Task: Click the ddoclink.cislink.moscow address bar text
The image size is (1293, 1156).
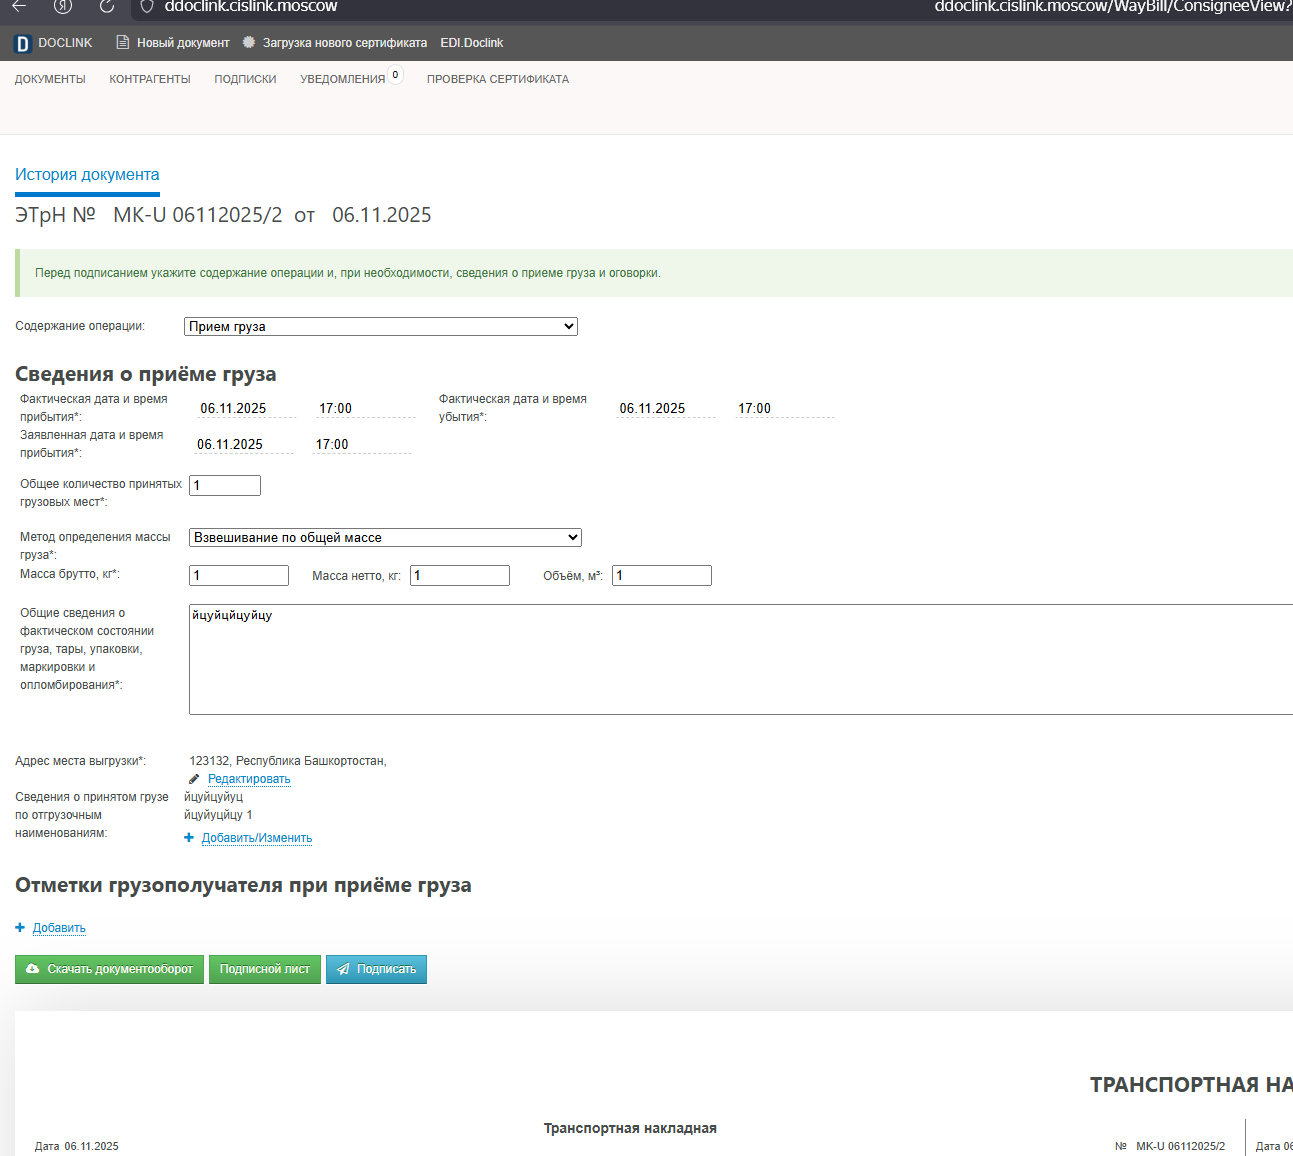Action: tap(251, 6)
